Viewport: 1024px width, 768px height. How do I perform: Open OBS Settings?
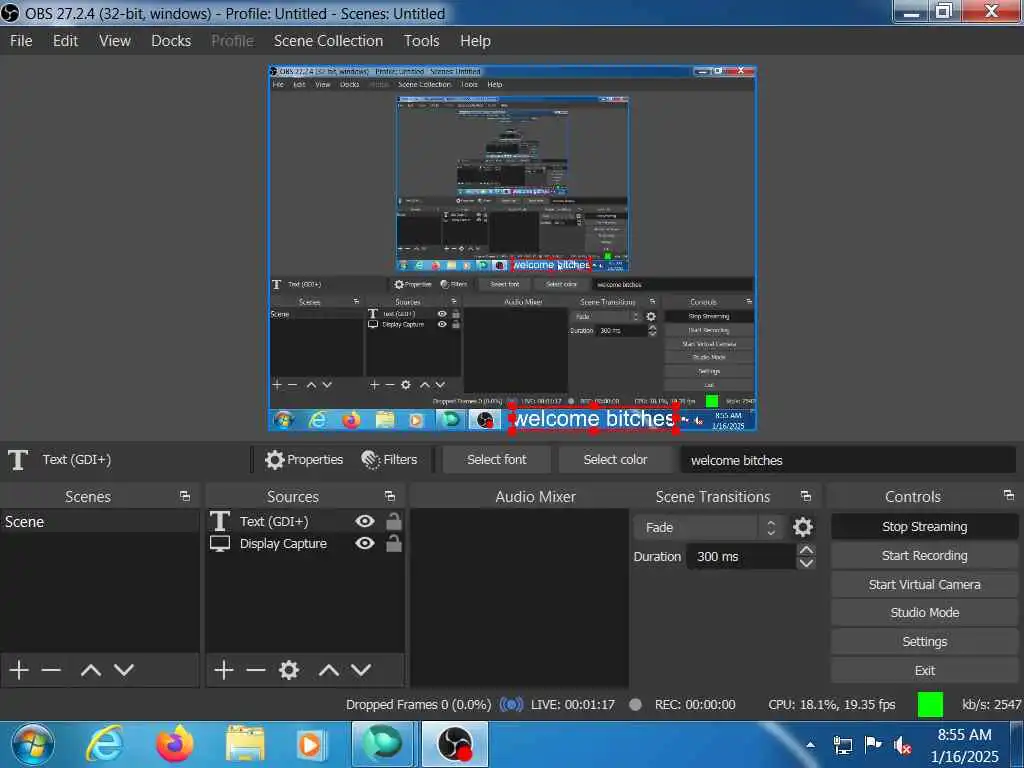point(924,641)
